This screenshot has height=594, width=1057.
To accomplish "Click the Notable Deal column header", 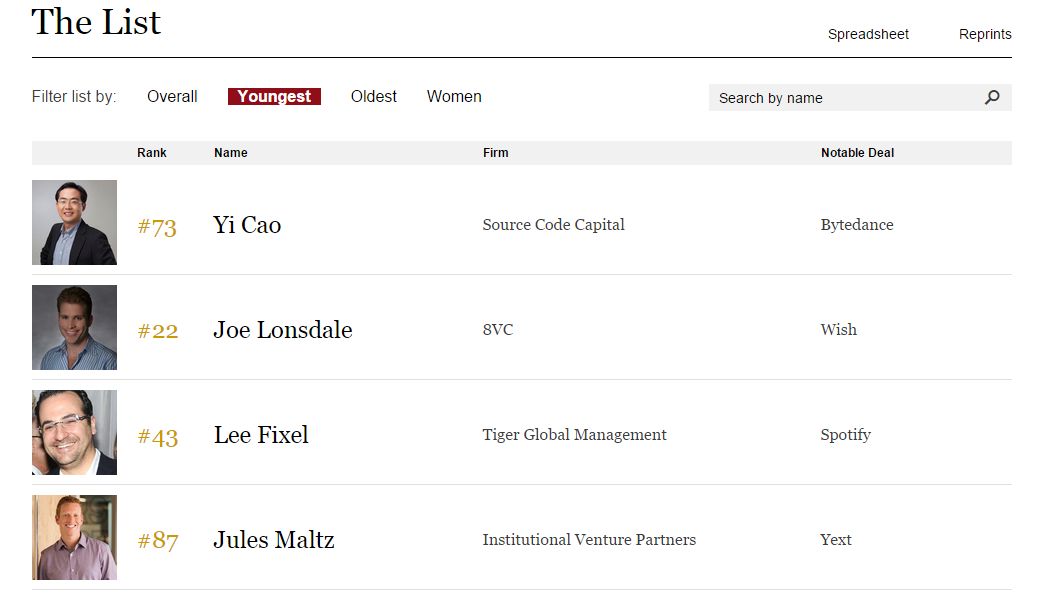I will 857,153.
